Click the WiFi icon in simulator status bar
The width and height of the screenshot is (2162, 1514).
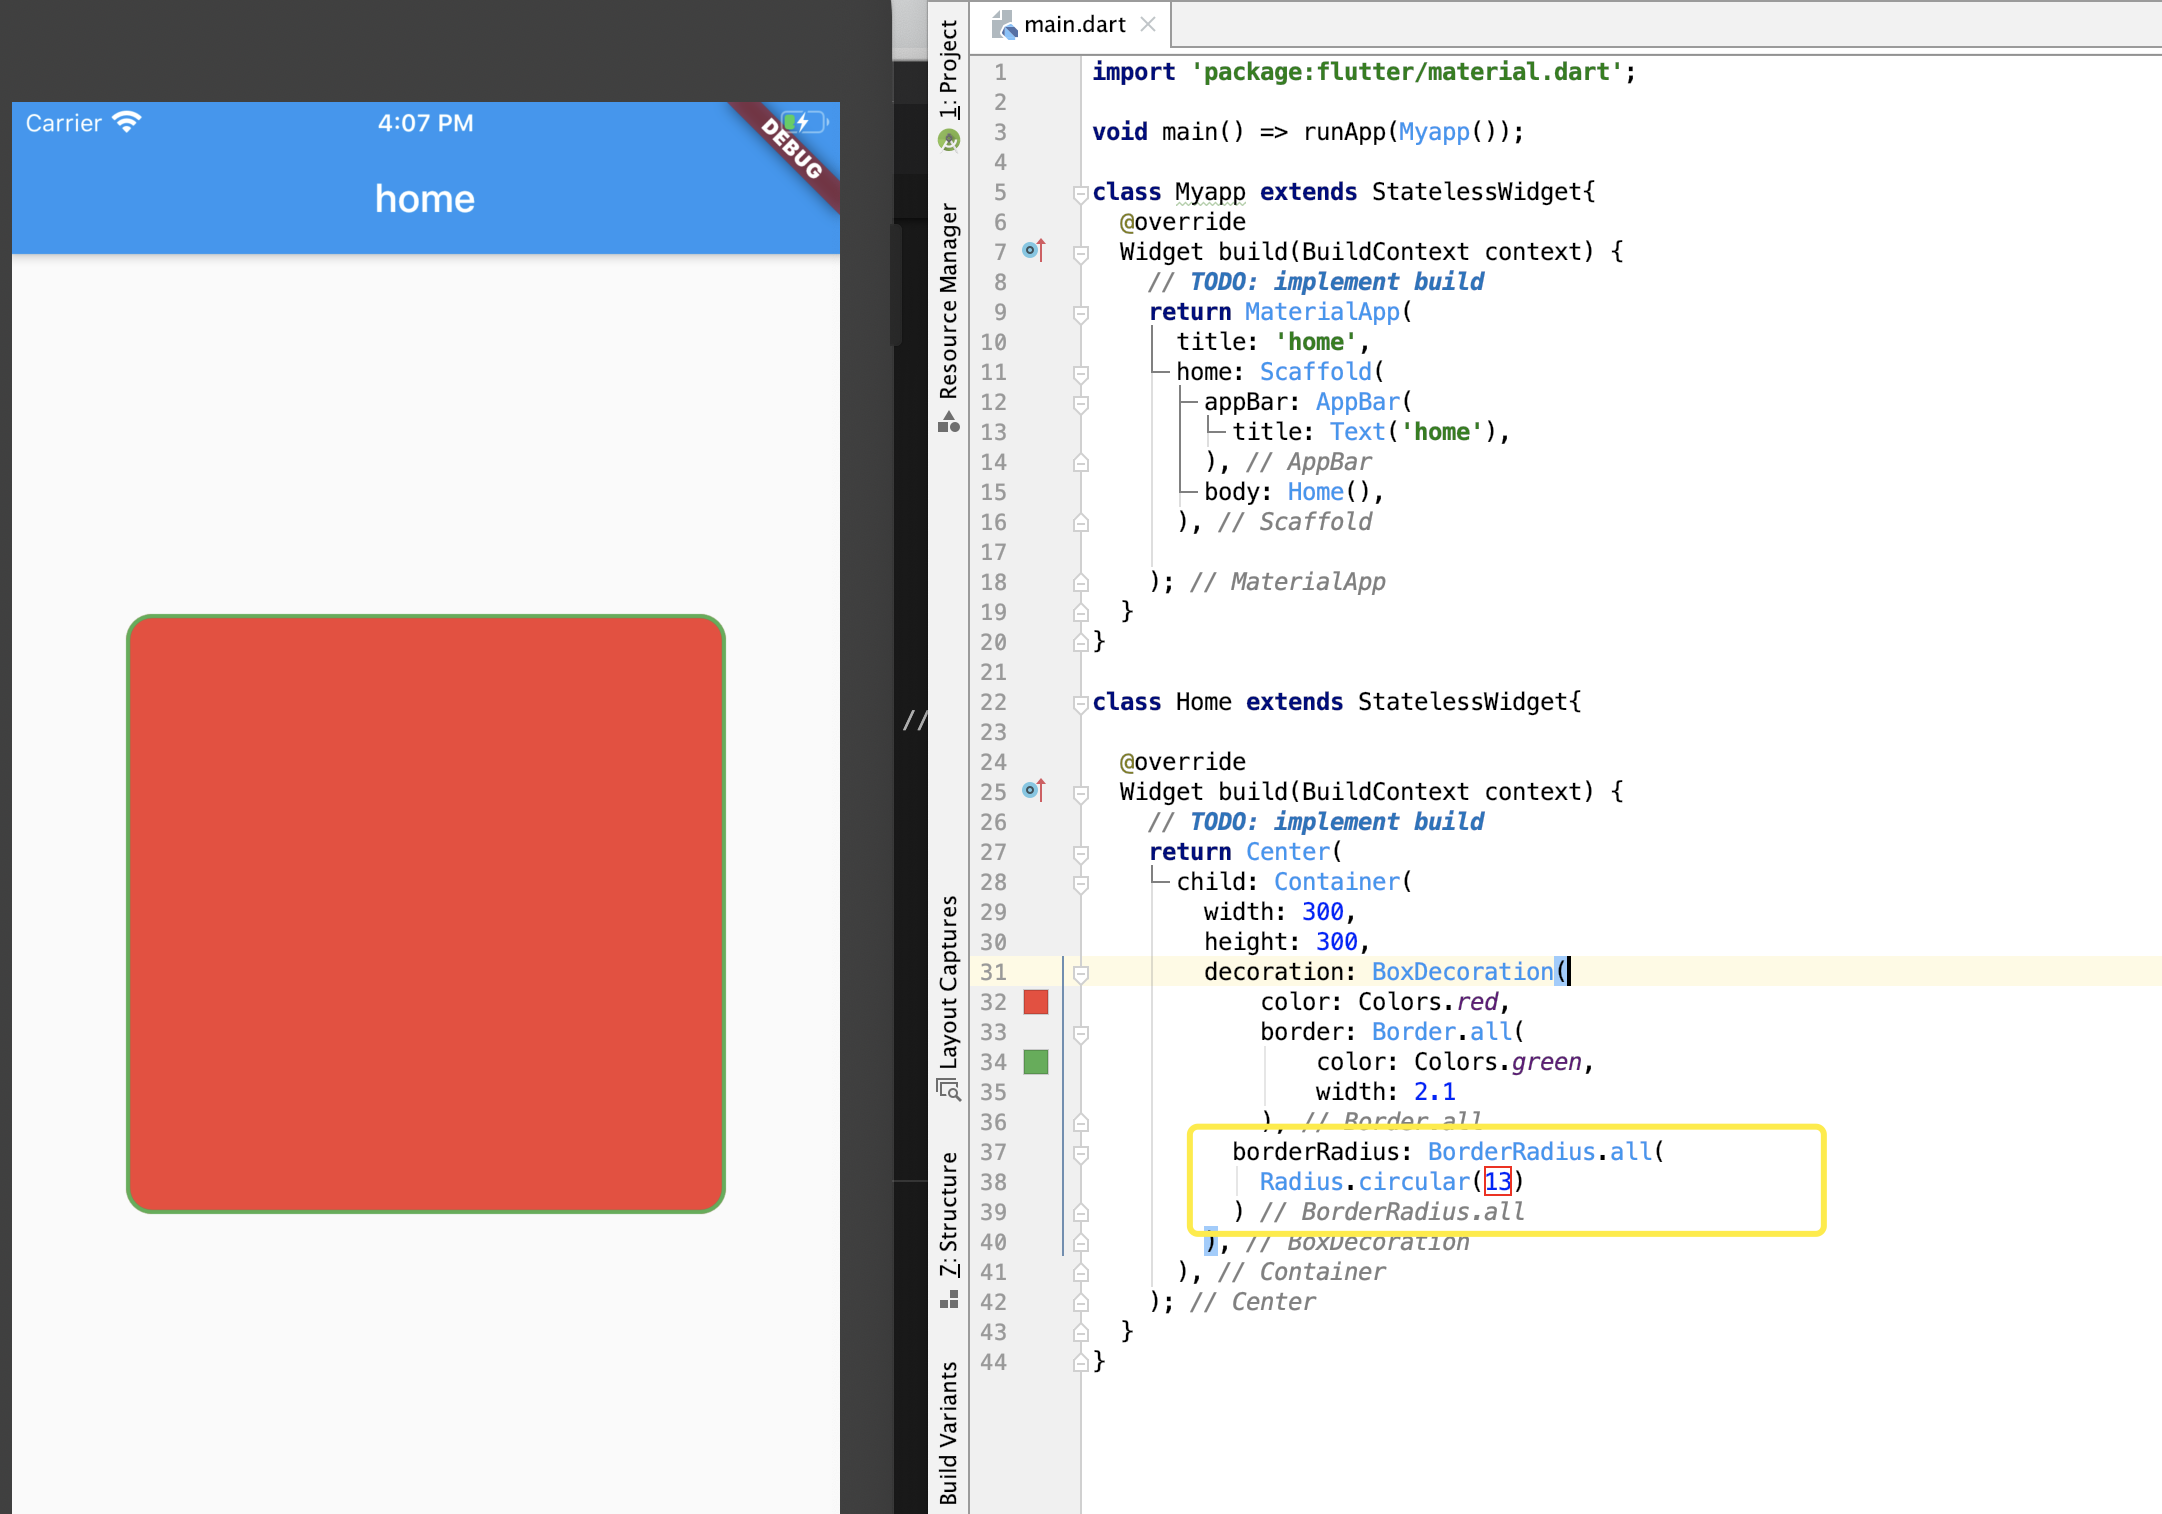tap(127, 122)
